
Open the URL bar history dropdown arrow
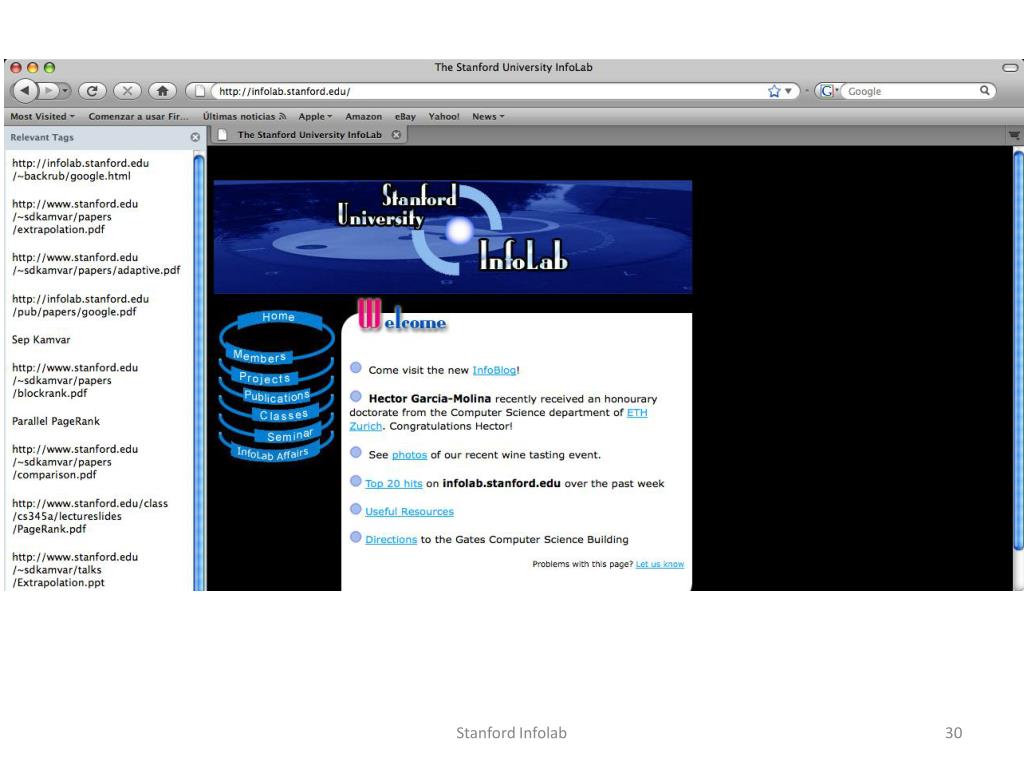coord(788,91)
